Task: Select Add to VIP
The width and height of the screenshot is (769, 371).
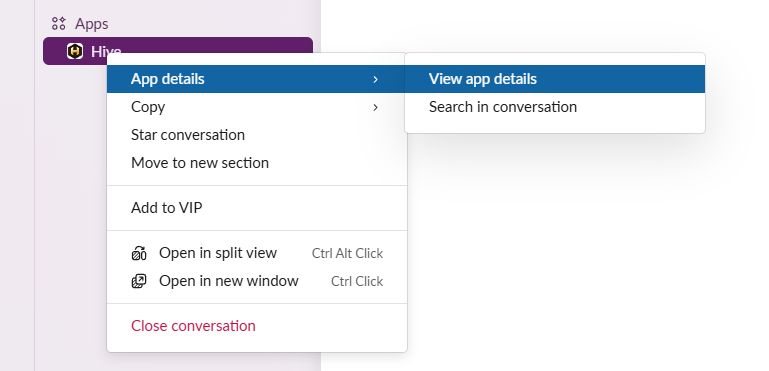Action: tap(257, 208)
